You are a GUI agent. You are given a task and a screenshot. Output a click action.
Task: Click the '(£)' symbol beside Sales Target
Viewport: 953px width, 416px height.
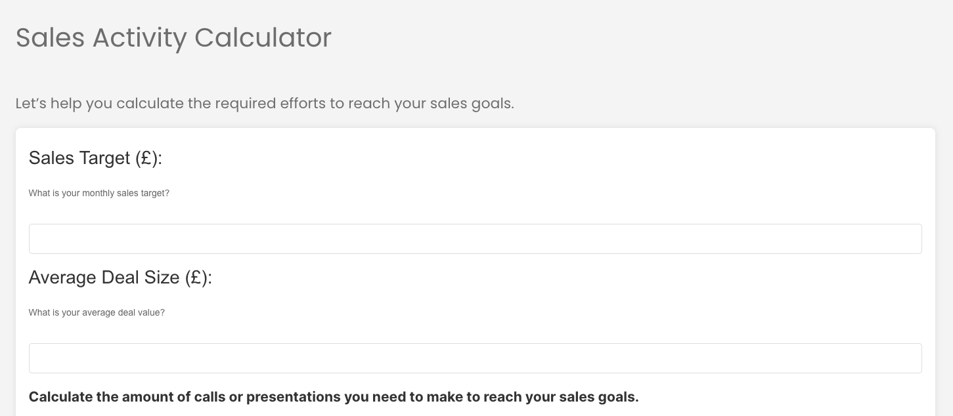click(148, 158)
